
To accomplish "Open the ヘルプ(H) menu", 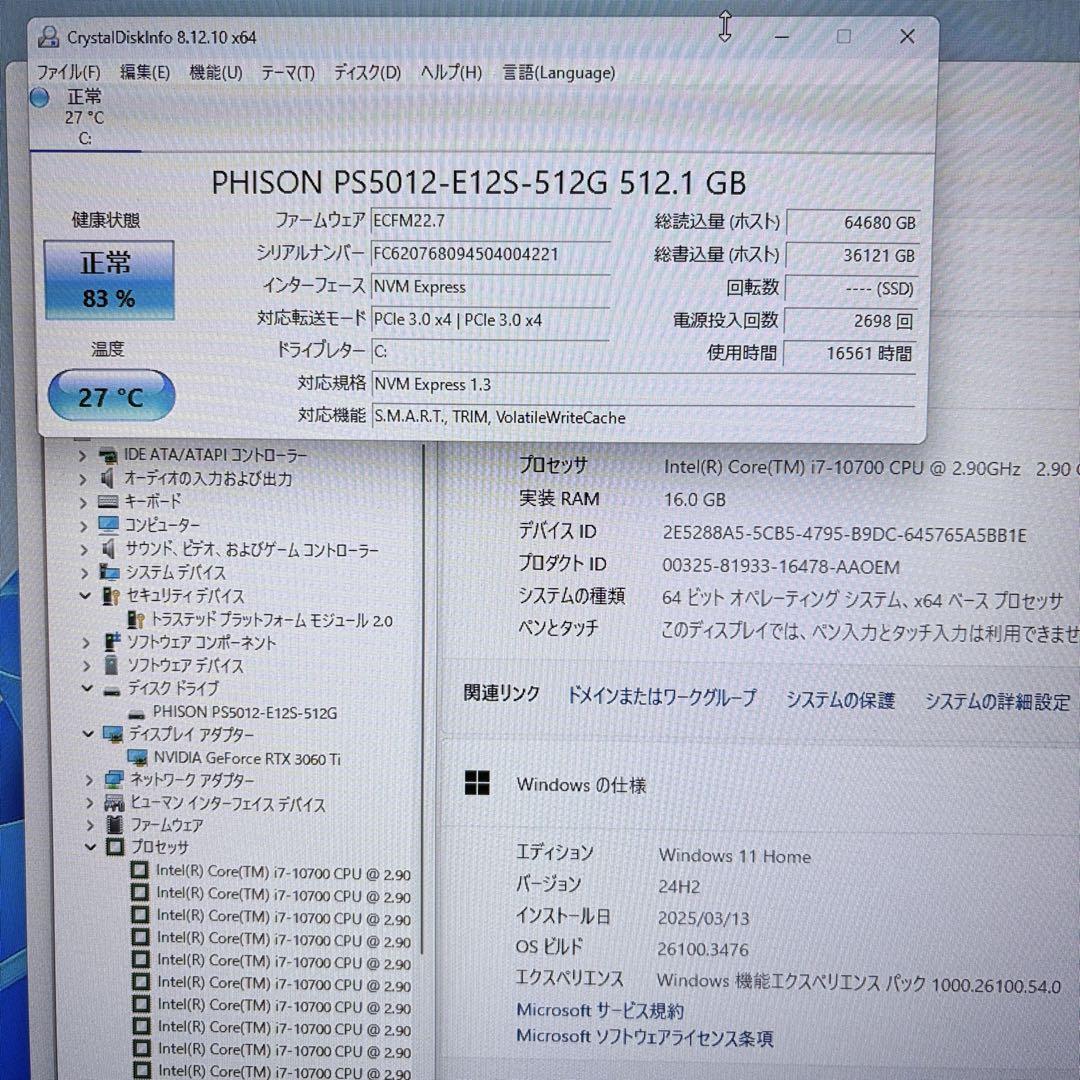I will pos(451,72).
